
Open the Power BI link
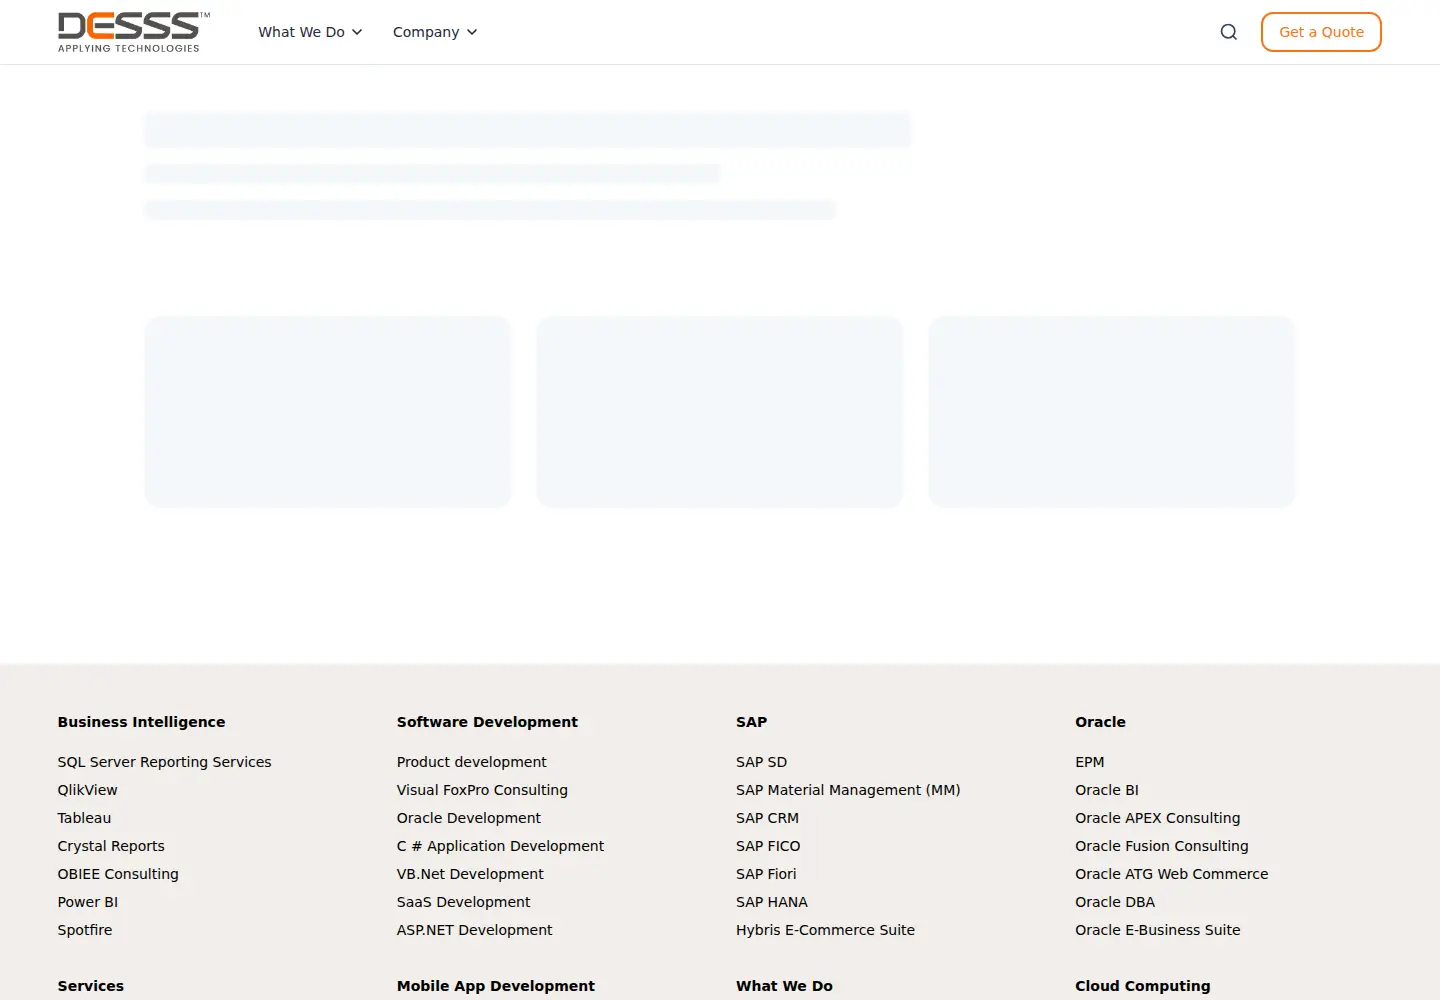click(x=88, y=902)
